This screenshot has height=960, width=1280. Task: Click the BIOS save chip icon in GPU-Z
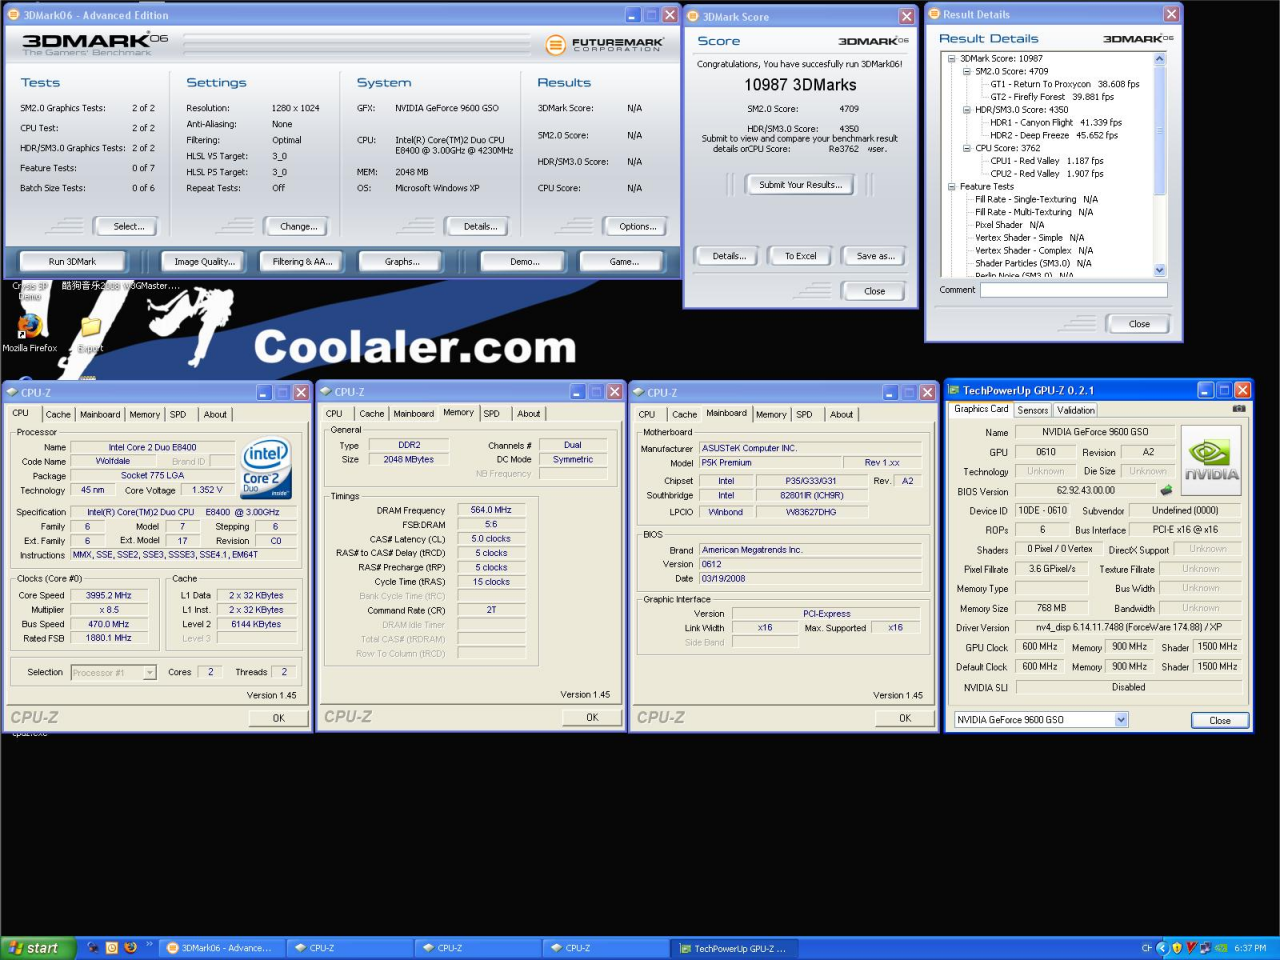pyautogui.click(x=1166, y=491)
